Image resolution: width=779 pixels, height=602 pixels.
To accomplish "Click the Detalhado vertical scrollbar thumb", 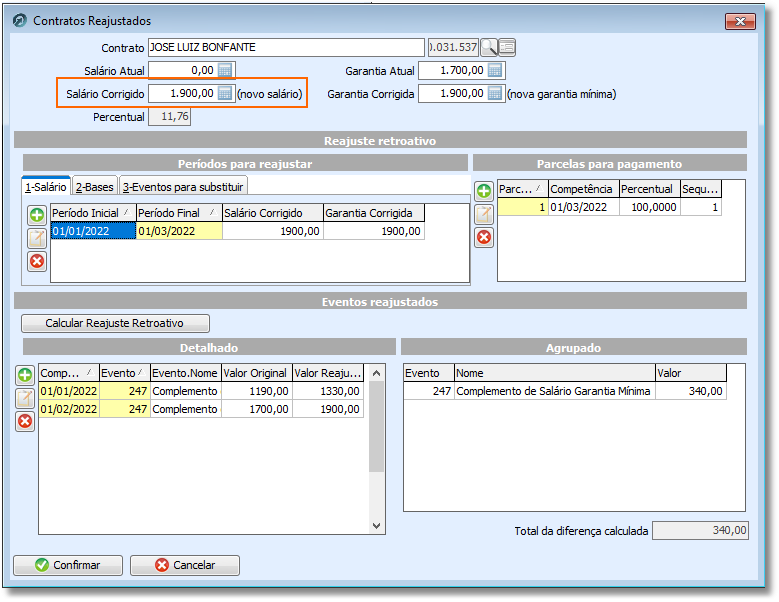I will point(377,427).
